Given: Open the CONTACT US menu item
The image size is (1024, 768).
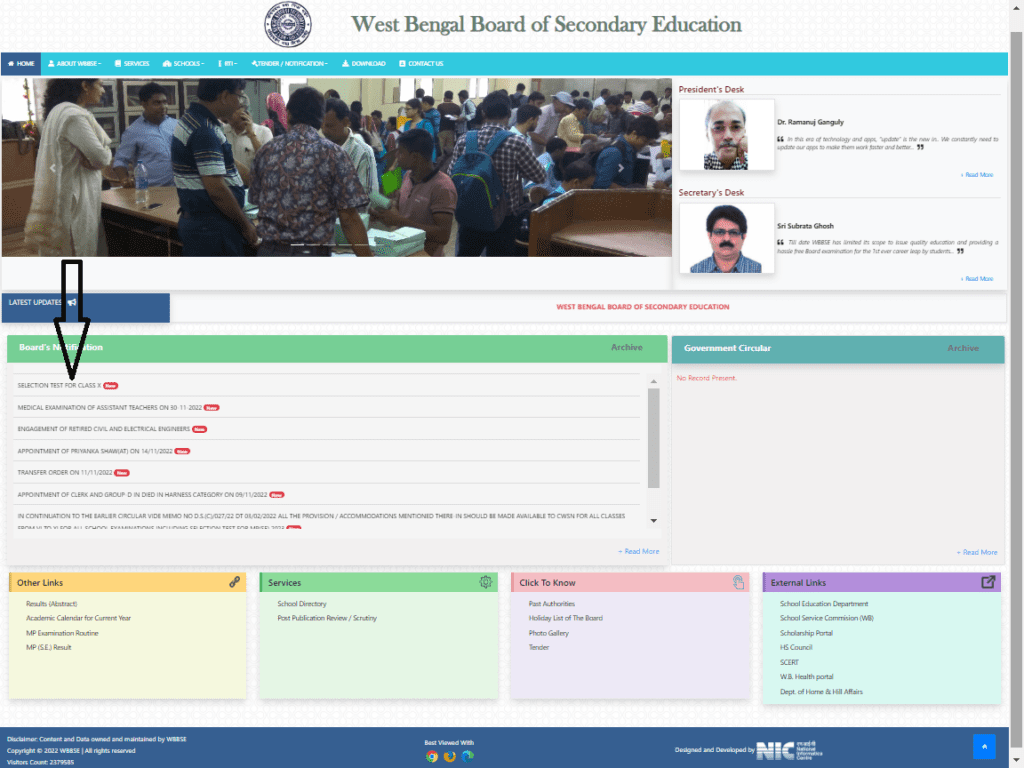Looking at the screenshot, I should pos(421,64).
